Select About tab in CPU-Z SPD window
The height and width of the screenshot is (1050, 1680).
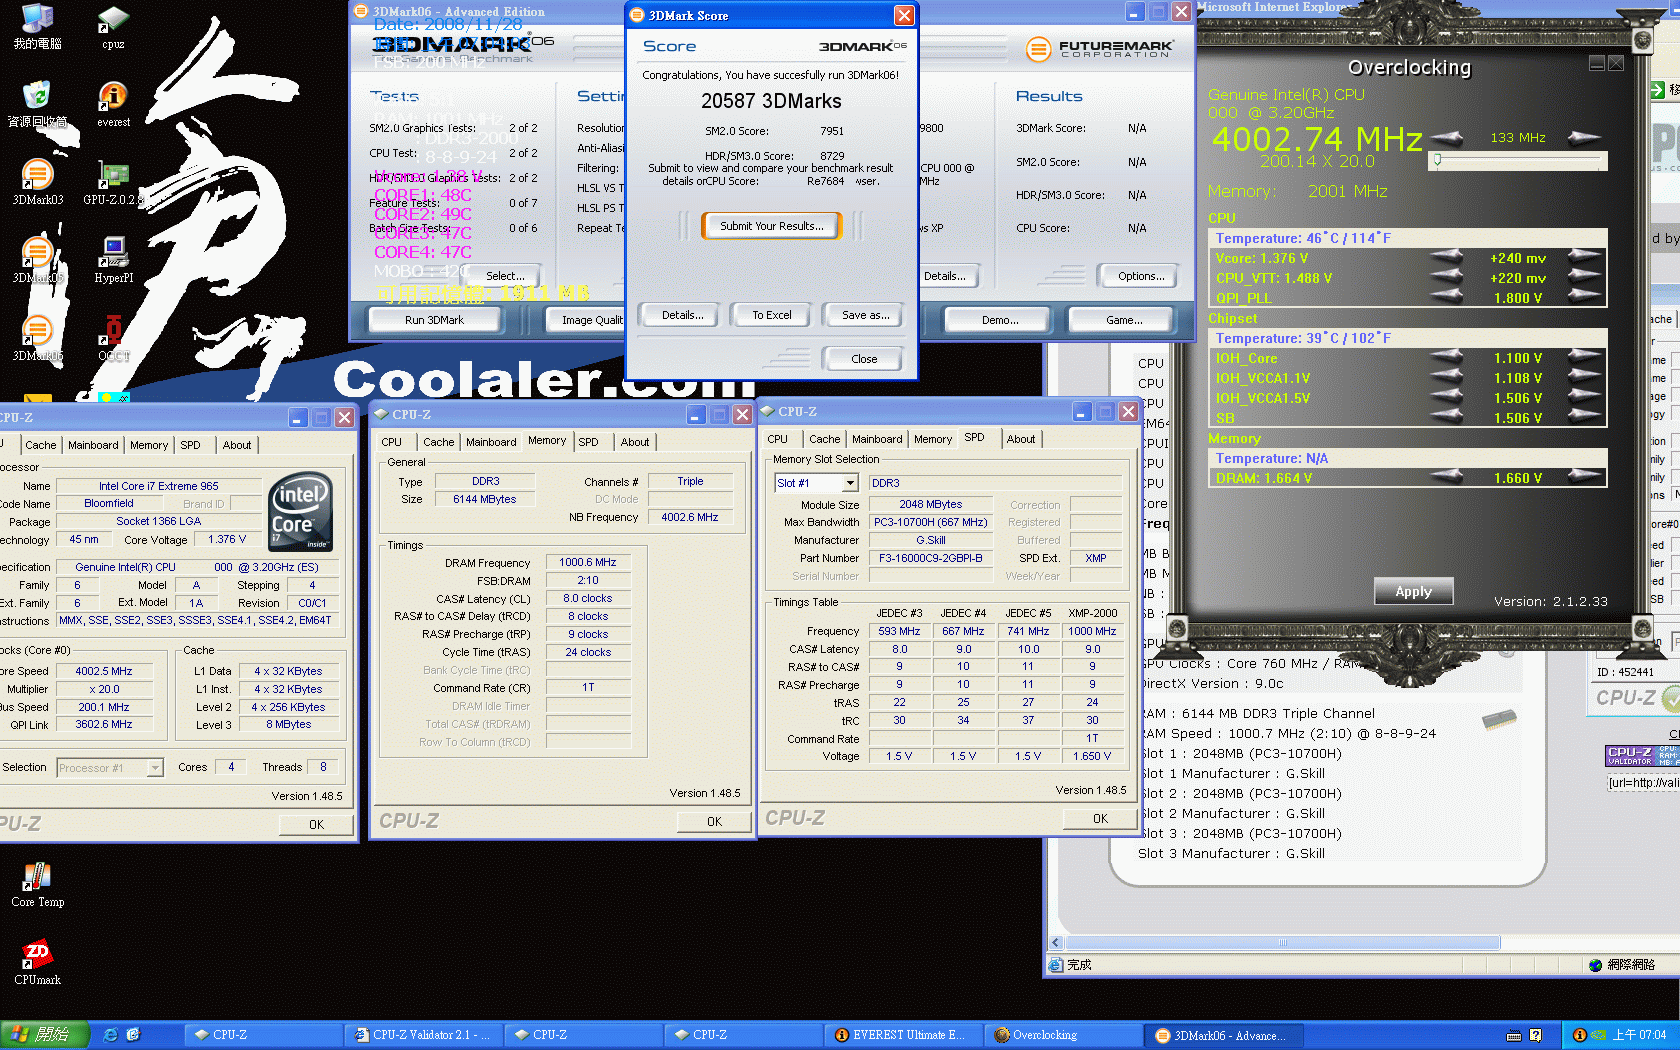click(x=1021, y=439)
